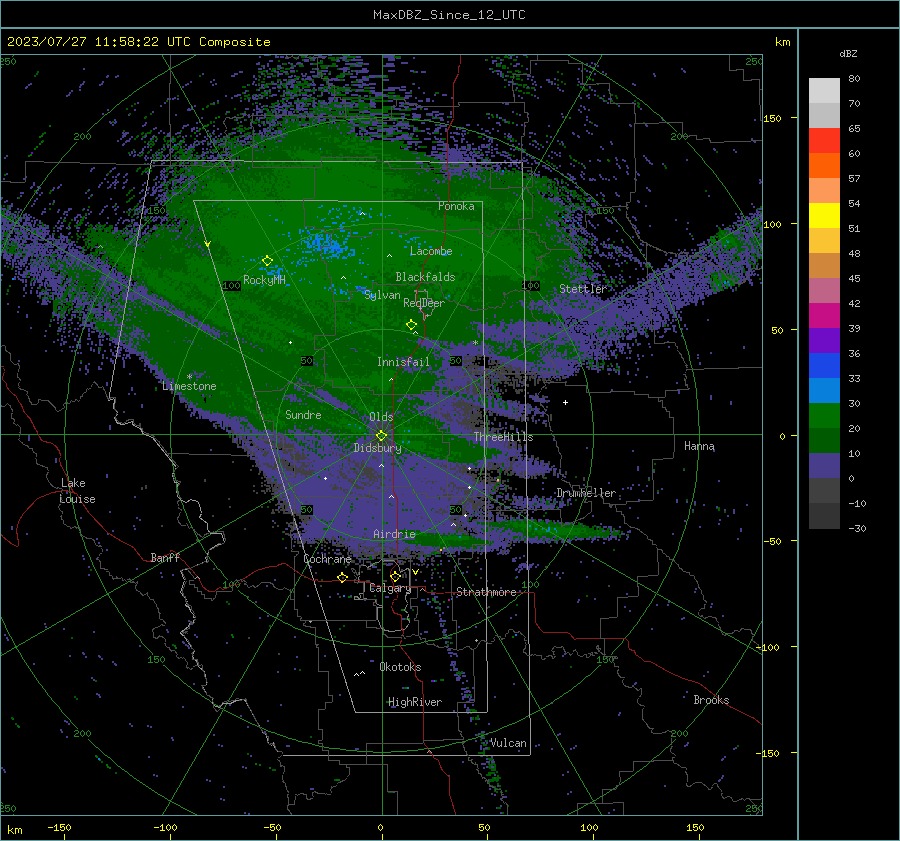Click the km unit label at top right
Screen dimensions: 900x841
(x=782, y=42)
